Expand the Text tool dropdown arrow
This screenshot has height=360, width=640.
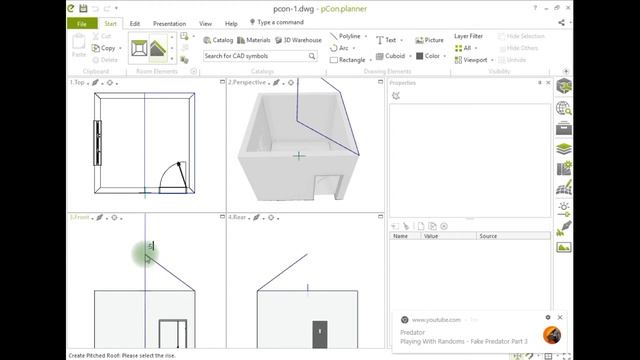point(402,40)
